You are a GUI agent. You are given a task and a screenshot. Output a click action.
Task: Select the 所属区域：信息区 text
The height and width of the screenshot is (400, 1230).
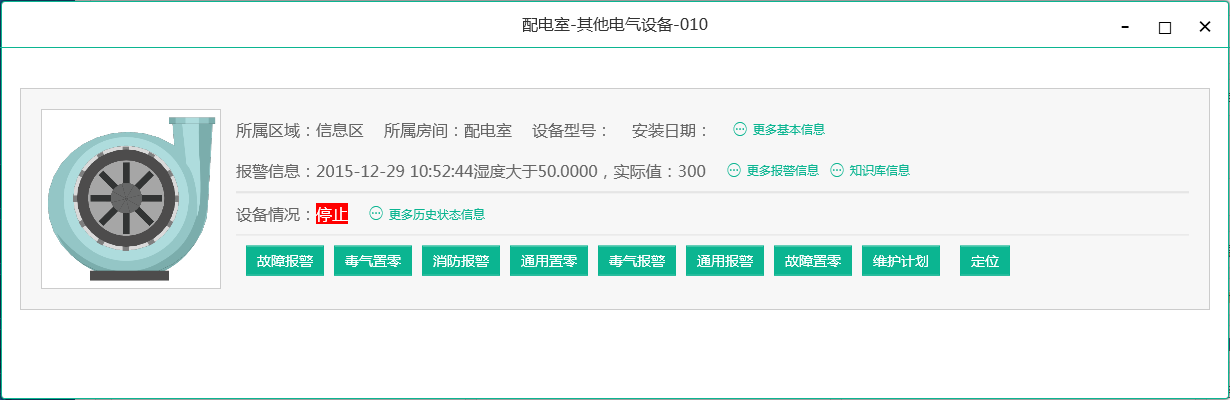[x=300, y=130]
